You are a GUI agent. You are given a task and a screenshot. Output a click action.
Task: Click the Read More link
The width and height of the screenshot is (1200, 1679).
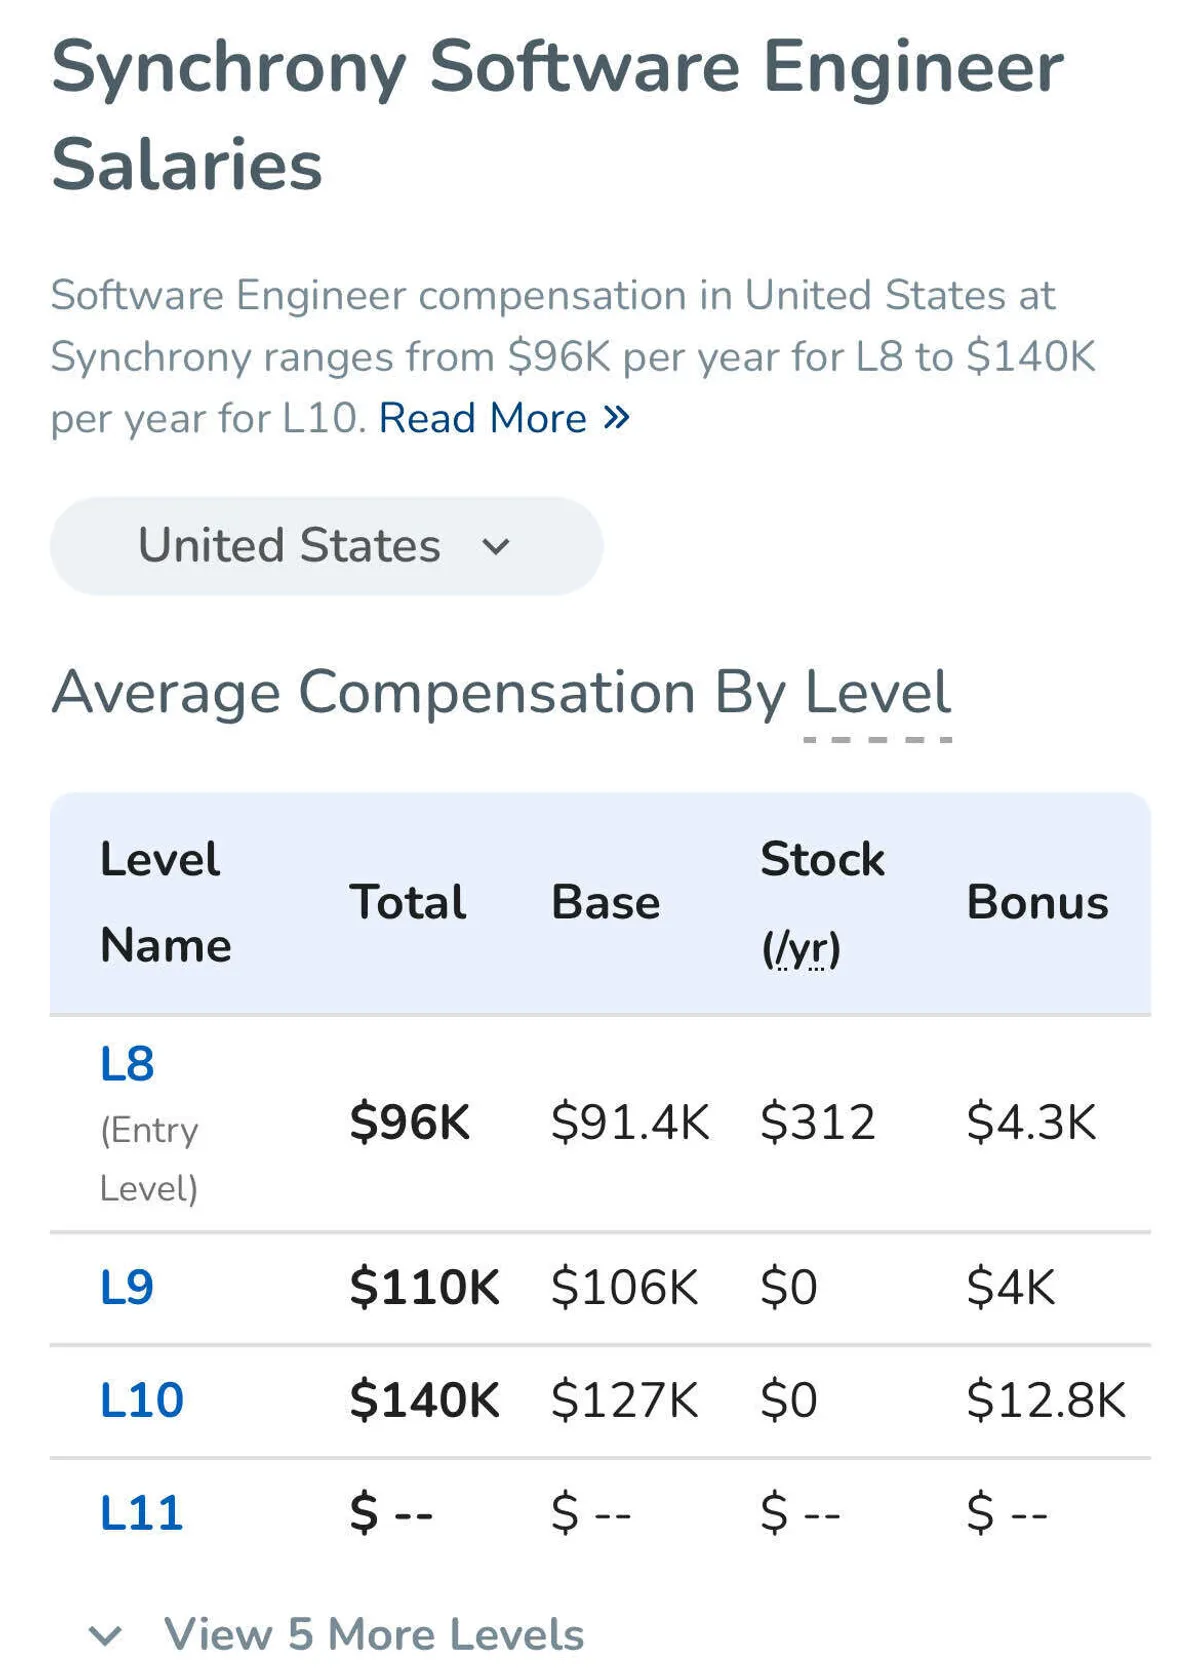coord(482,418)
